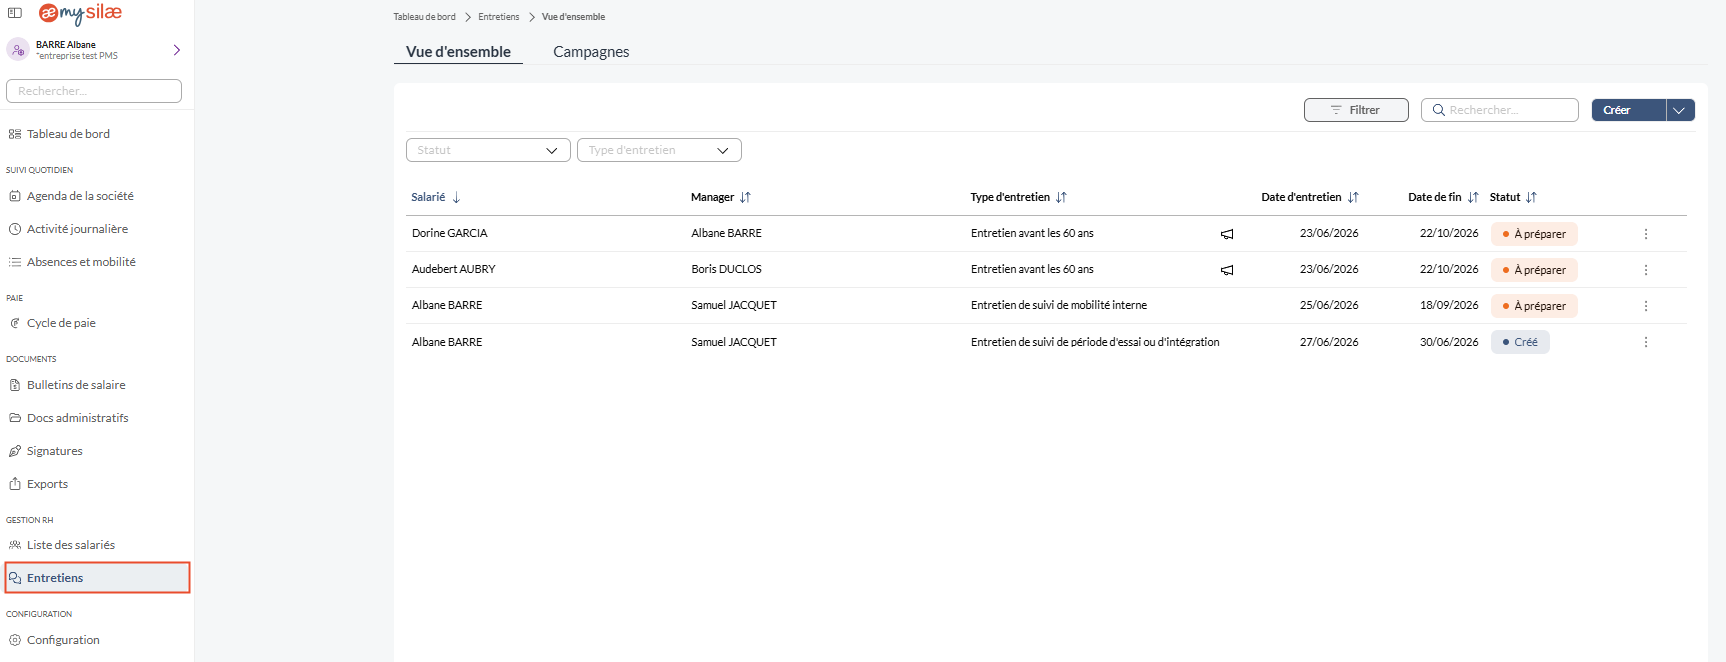Open actions menu for période d'essai row

pyautogui.click(x=1646, y=342)
